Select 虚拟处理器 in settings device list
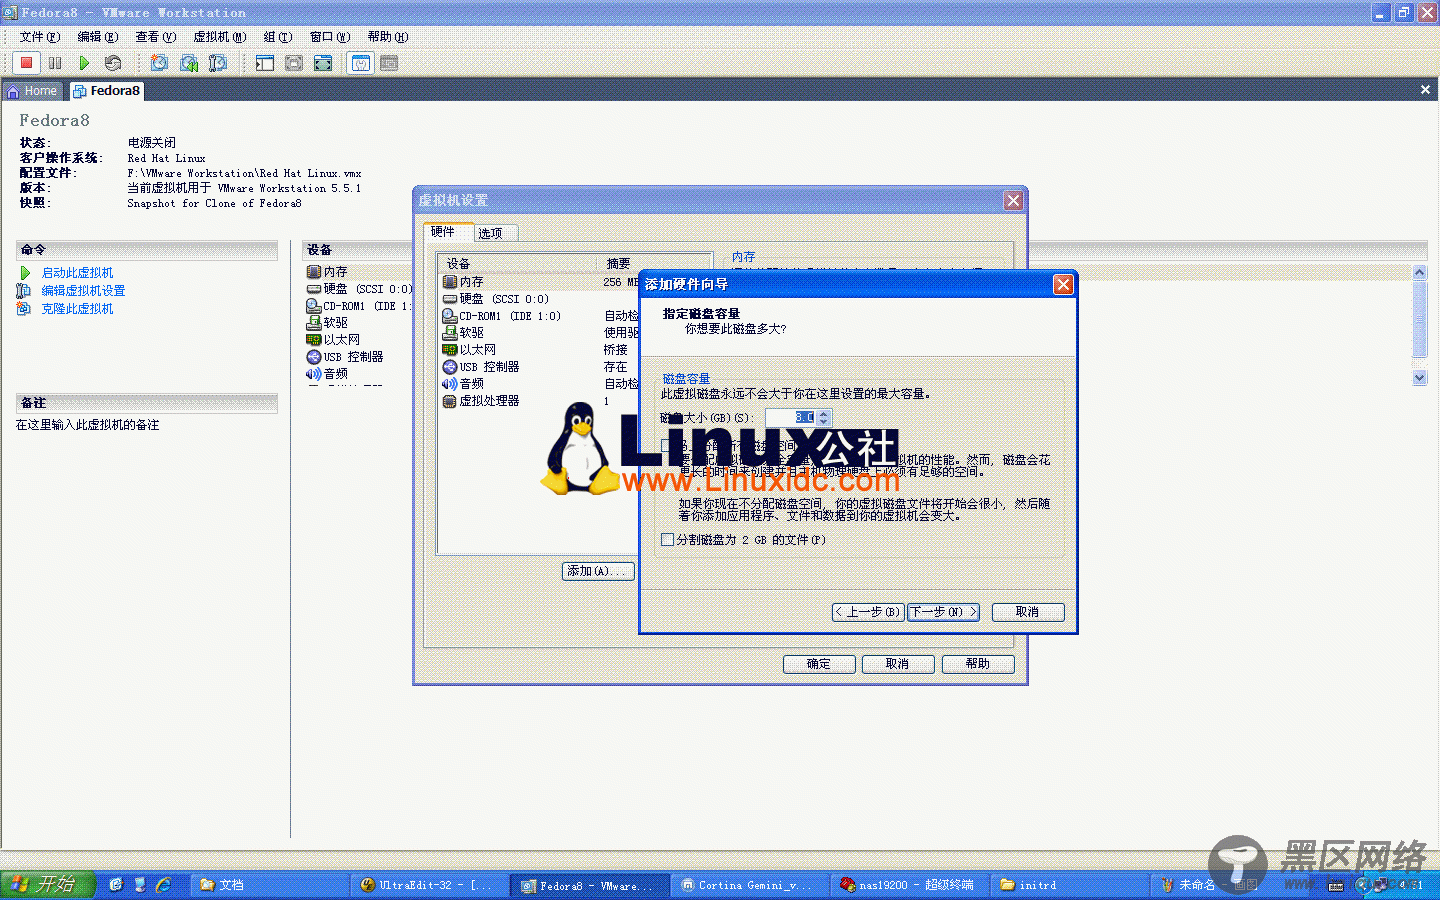1440x900 pixels. (489, 401)
